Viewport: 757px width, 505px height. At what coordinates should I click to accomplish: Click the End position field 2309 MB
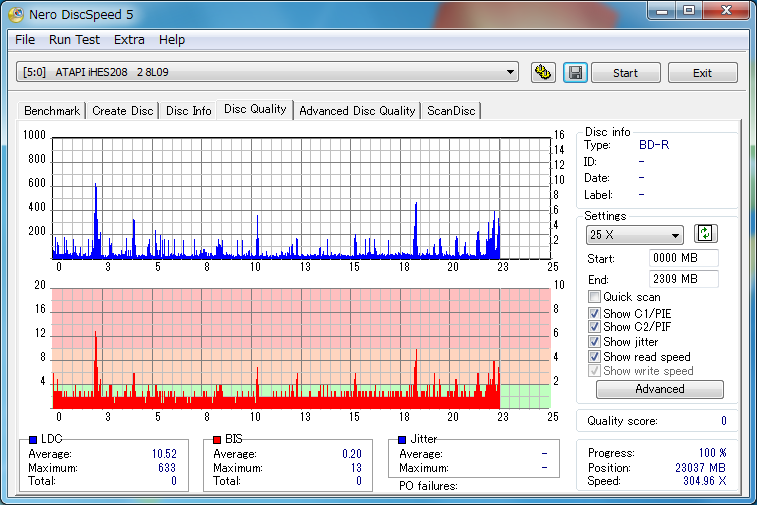click(684, 279)
